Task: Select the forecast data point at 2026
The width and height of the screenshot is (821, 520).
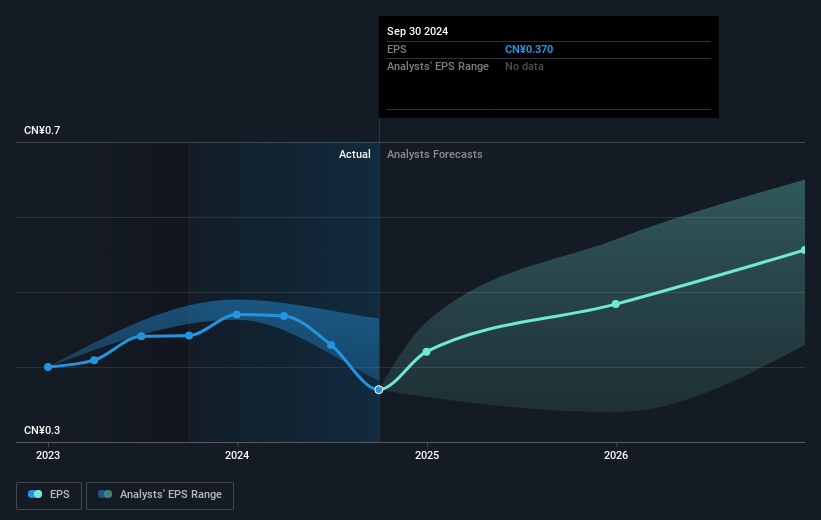Action: pyautogui.click(x=616, y=304)
